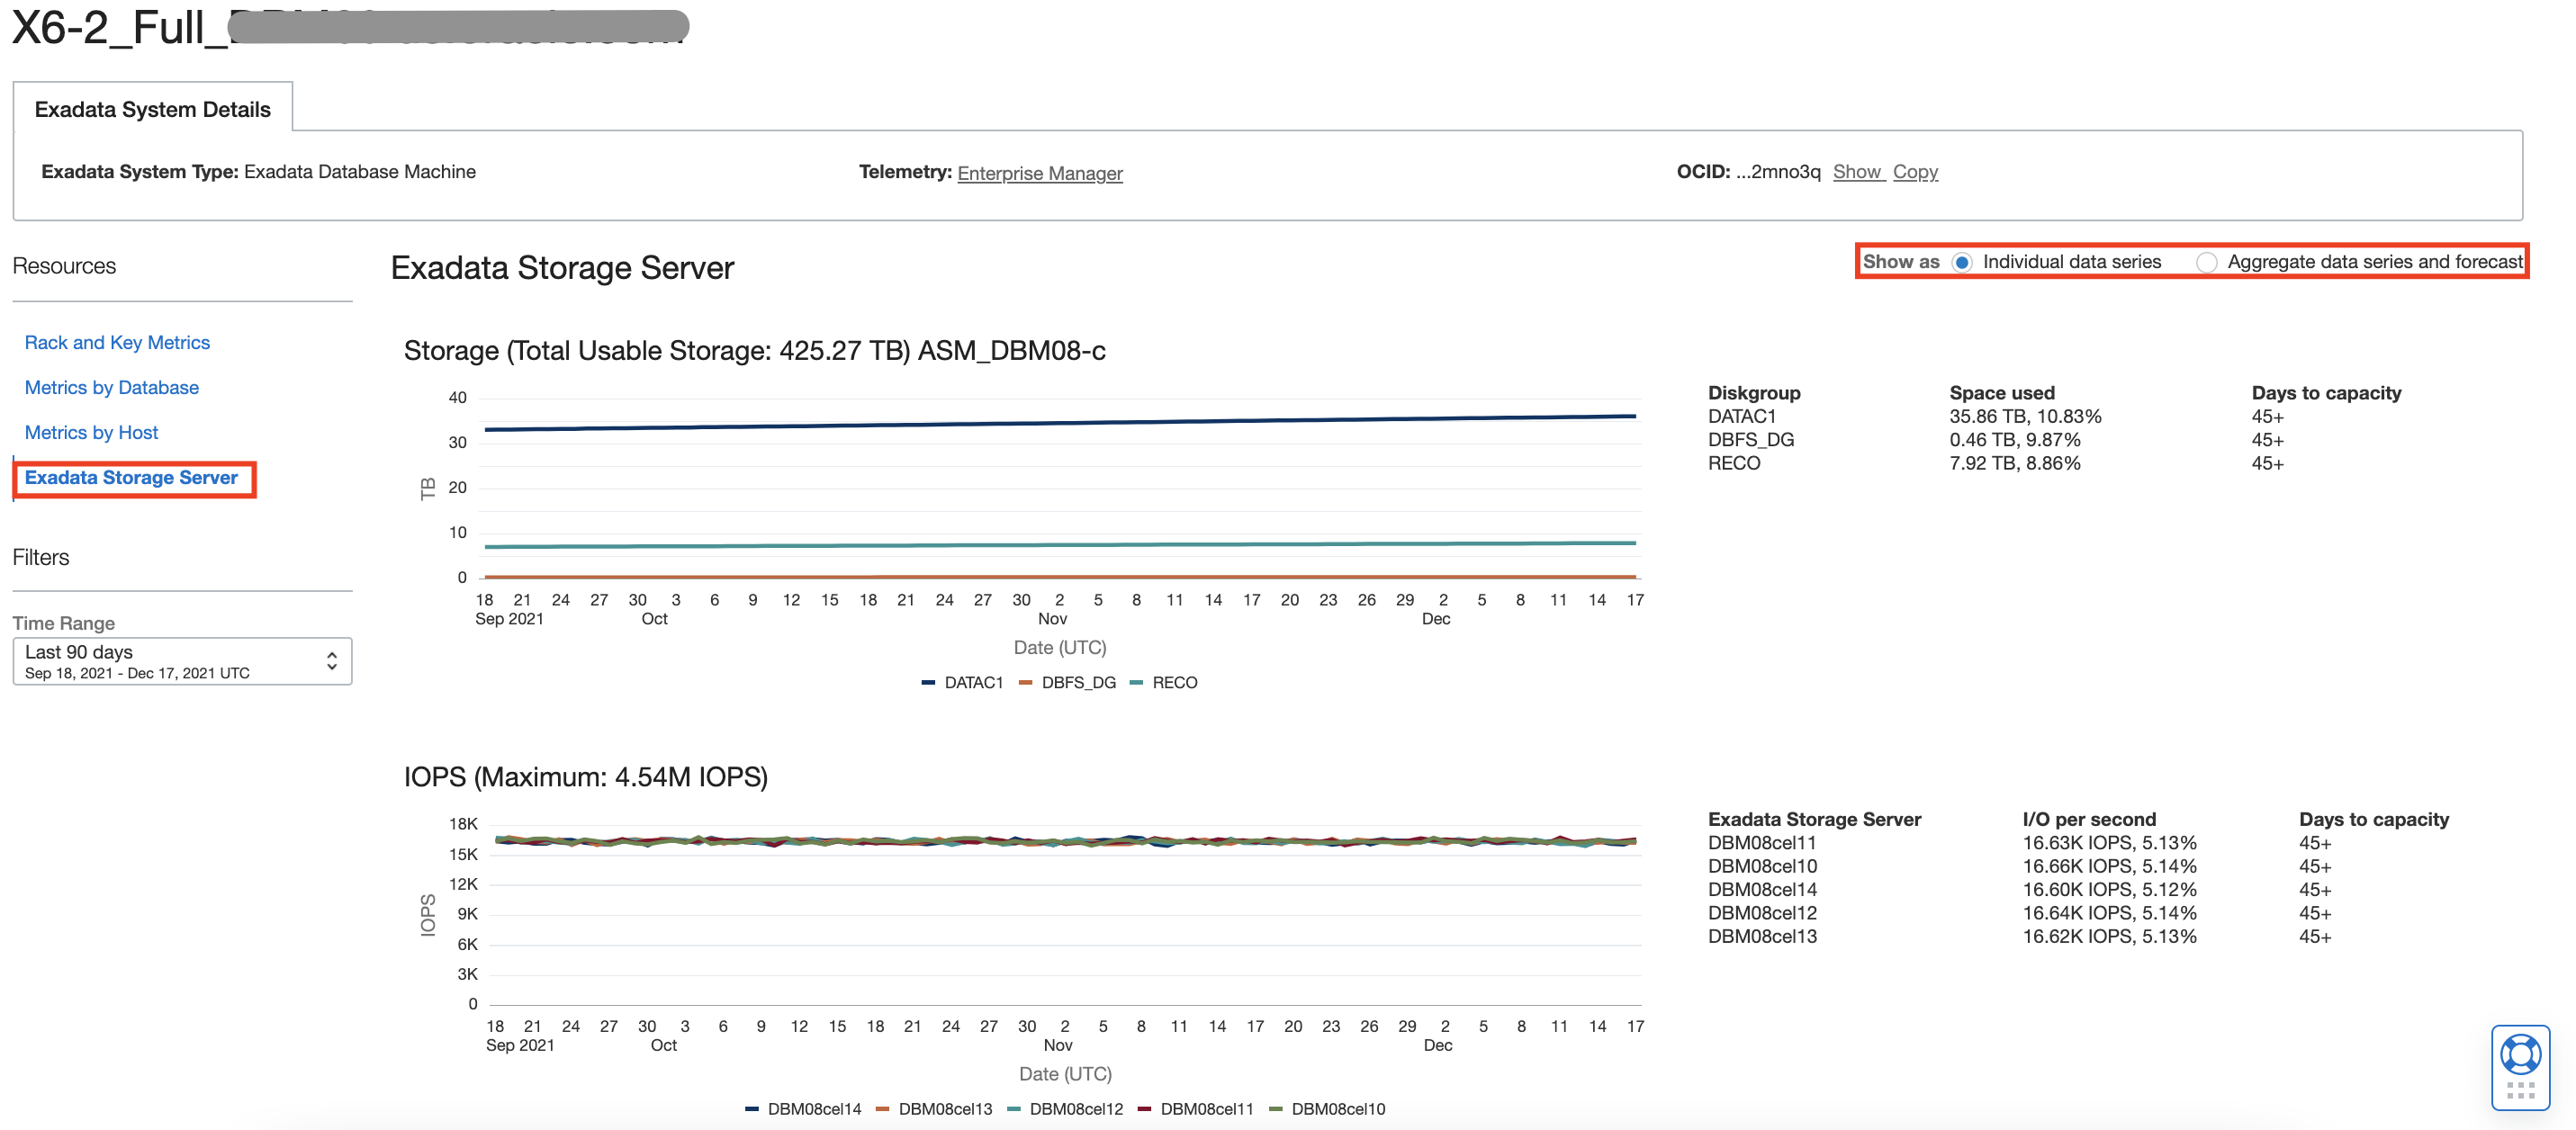The width and height of the screenshot is (2576, 1130).
Task: Click the Enterprise Manager telemetry link
Action: coord(1039,173)
